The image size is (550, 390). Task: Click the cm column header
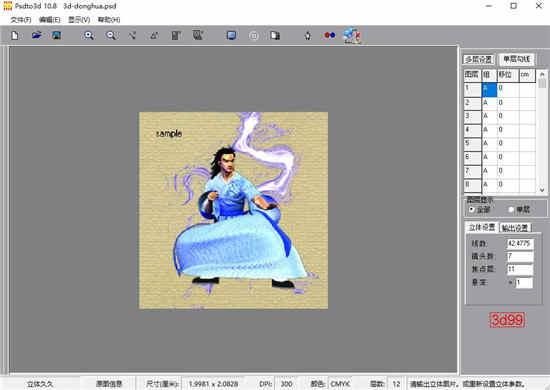[527, 75]
